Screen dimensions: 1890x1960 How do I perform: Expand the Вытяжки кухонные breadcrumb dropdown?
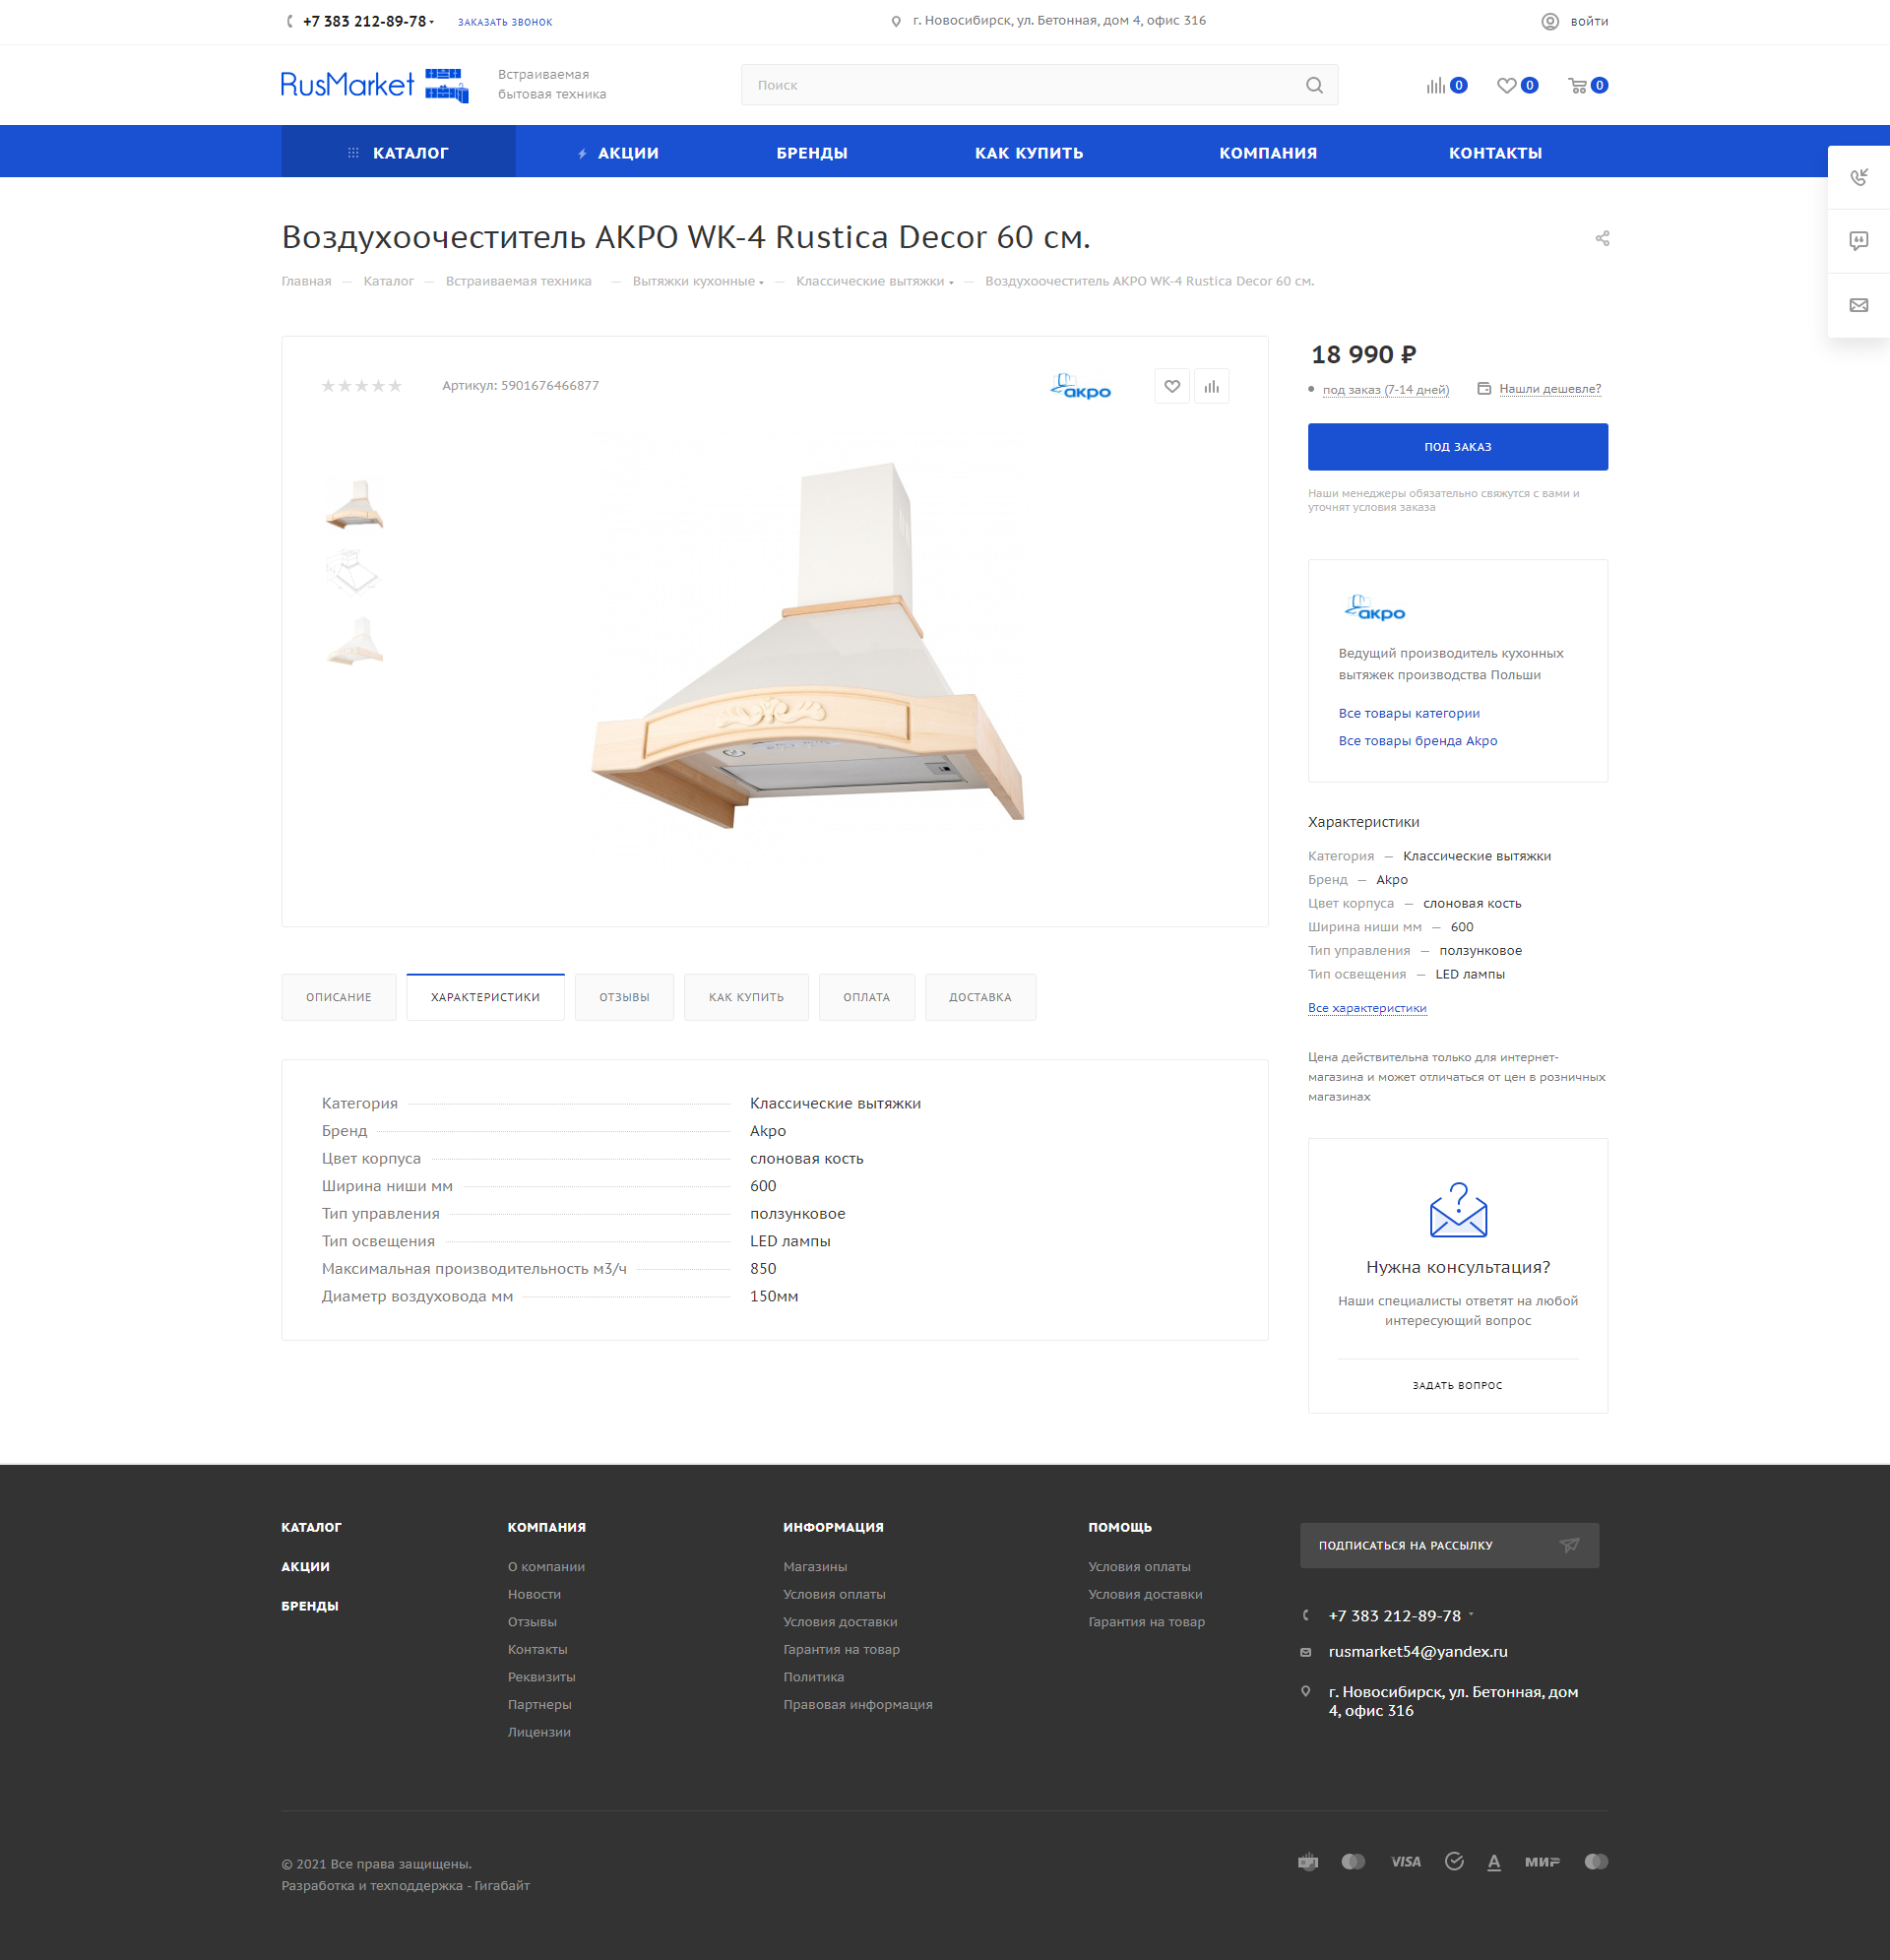(x=761, y=283)
